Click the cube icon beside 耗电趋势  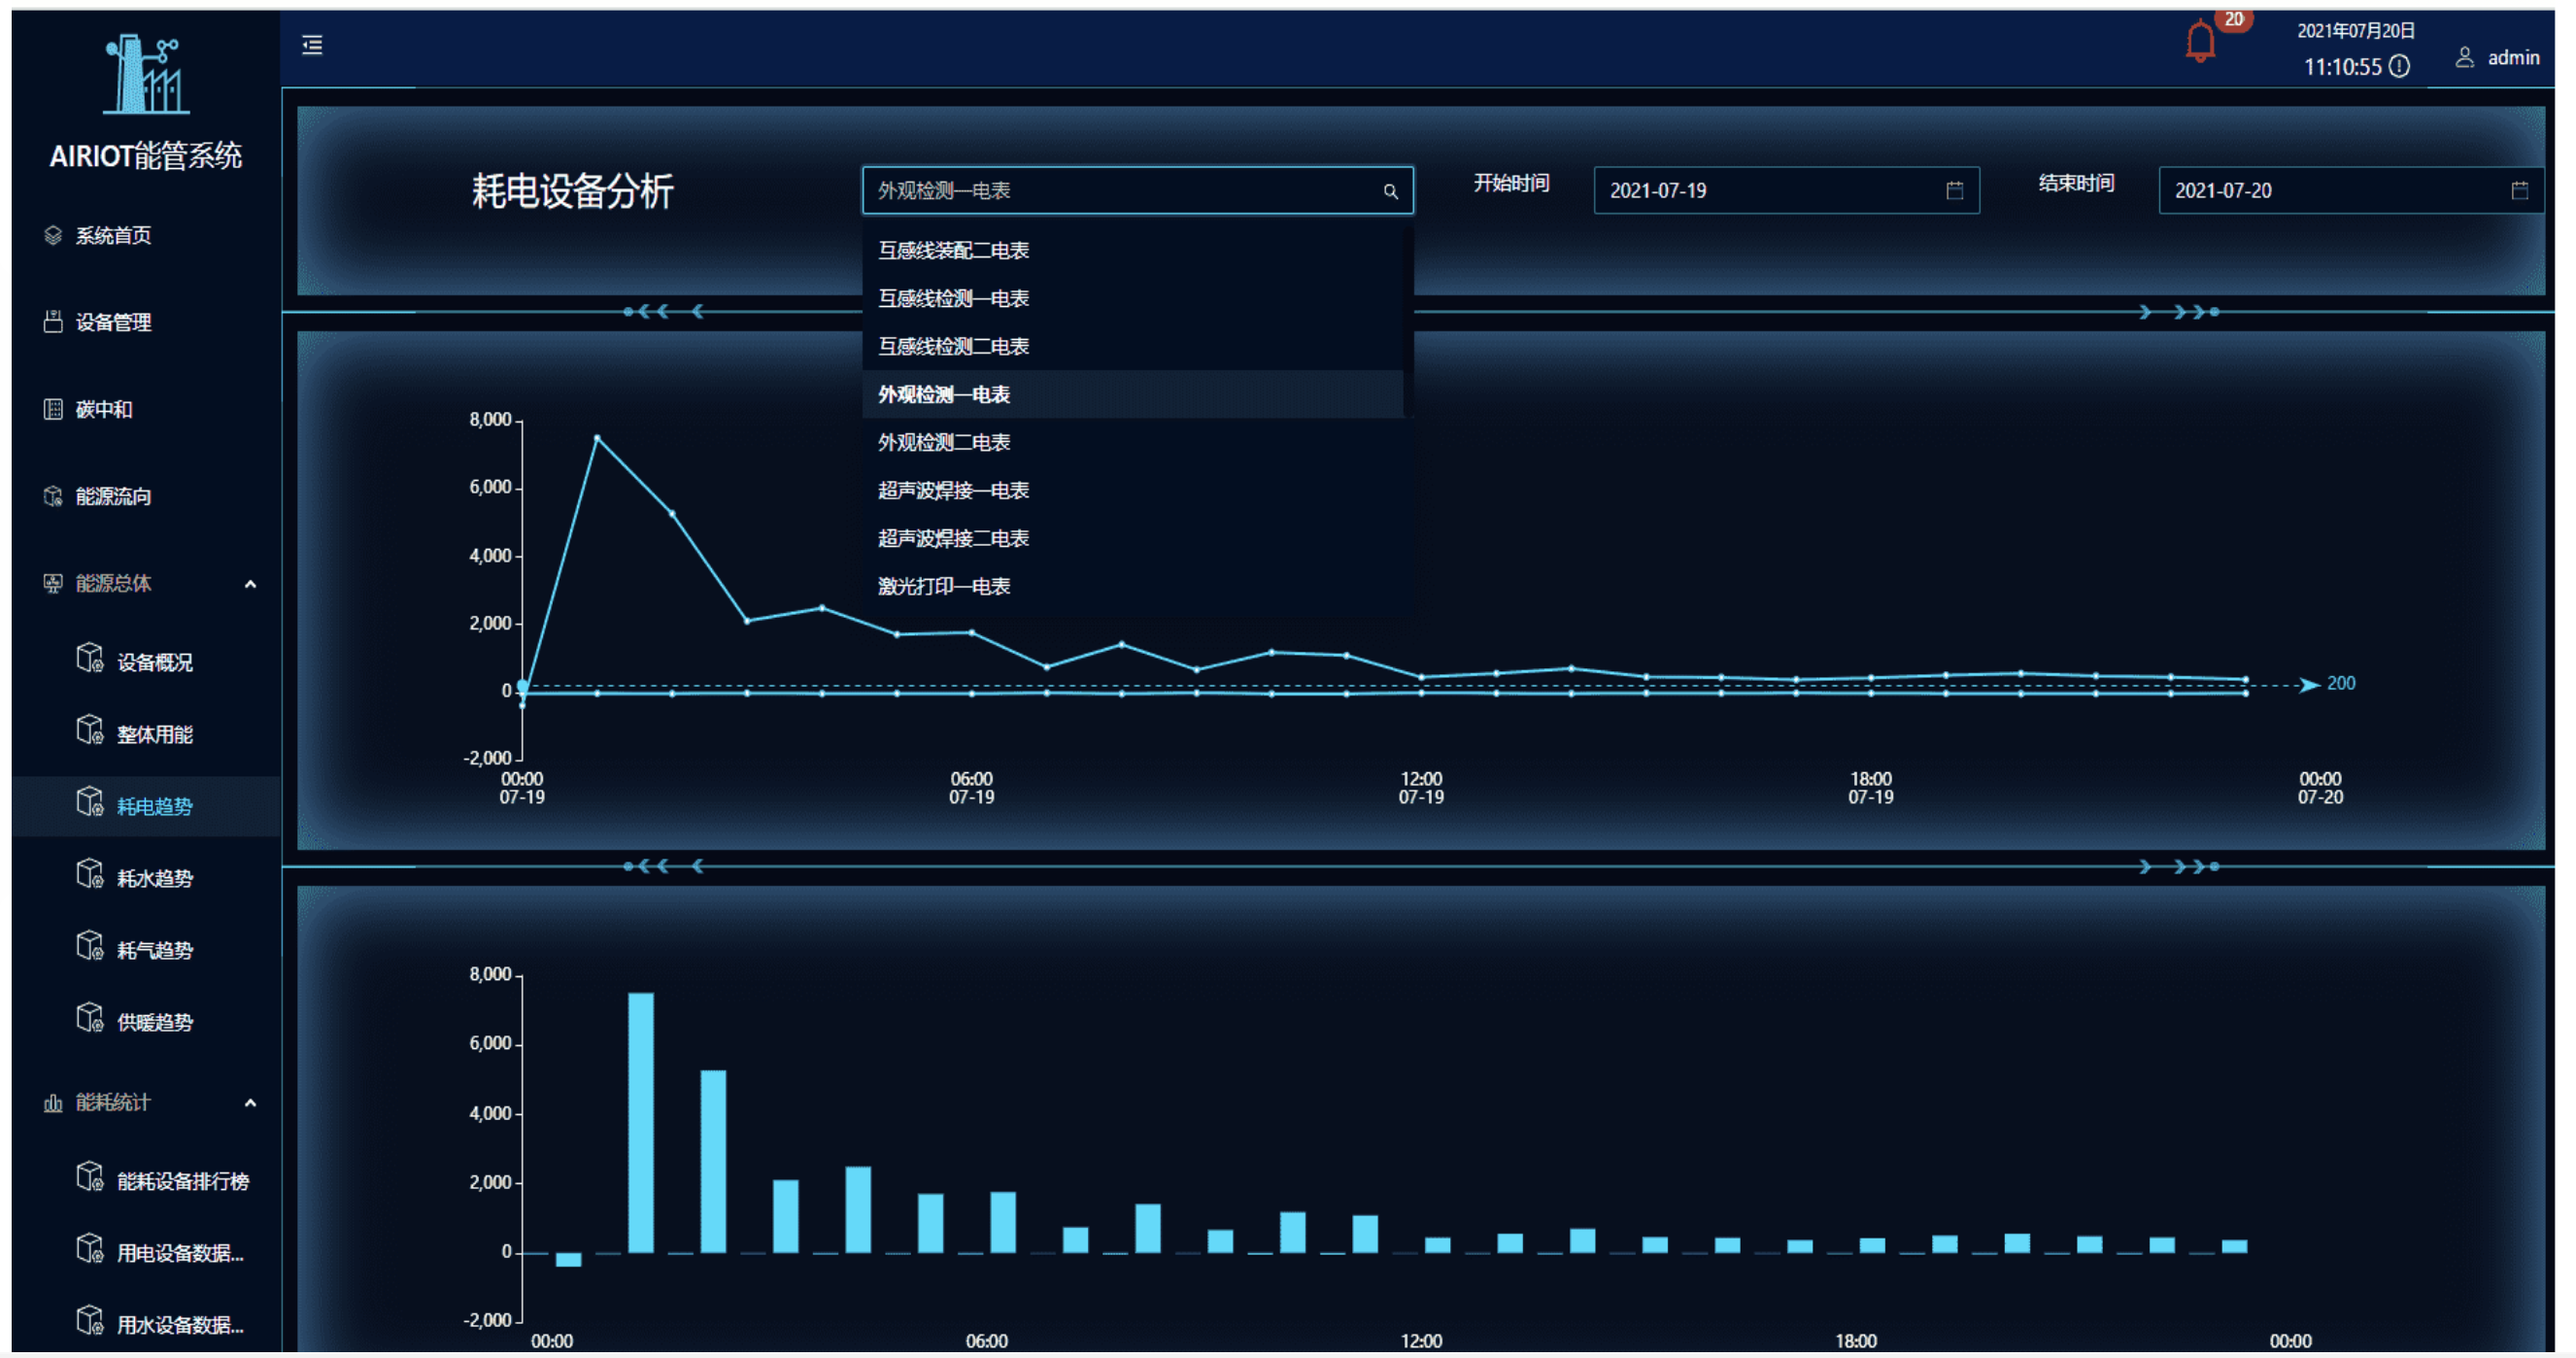90,802
